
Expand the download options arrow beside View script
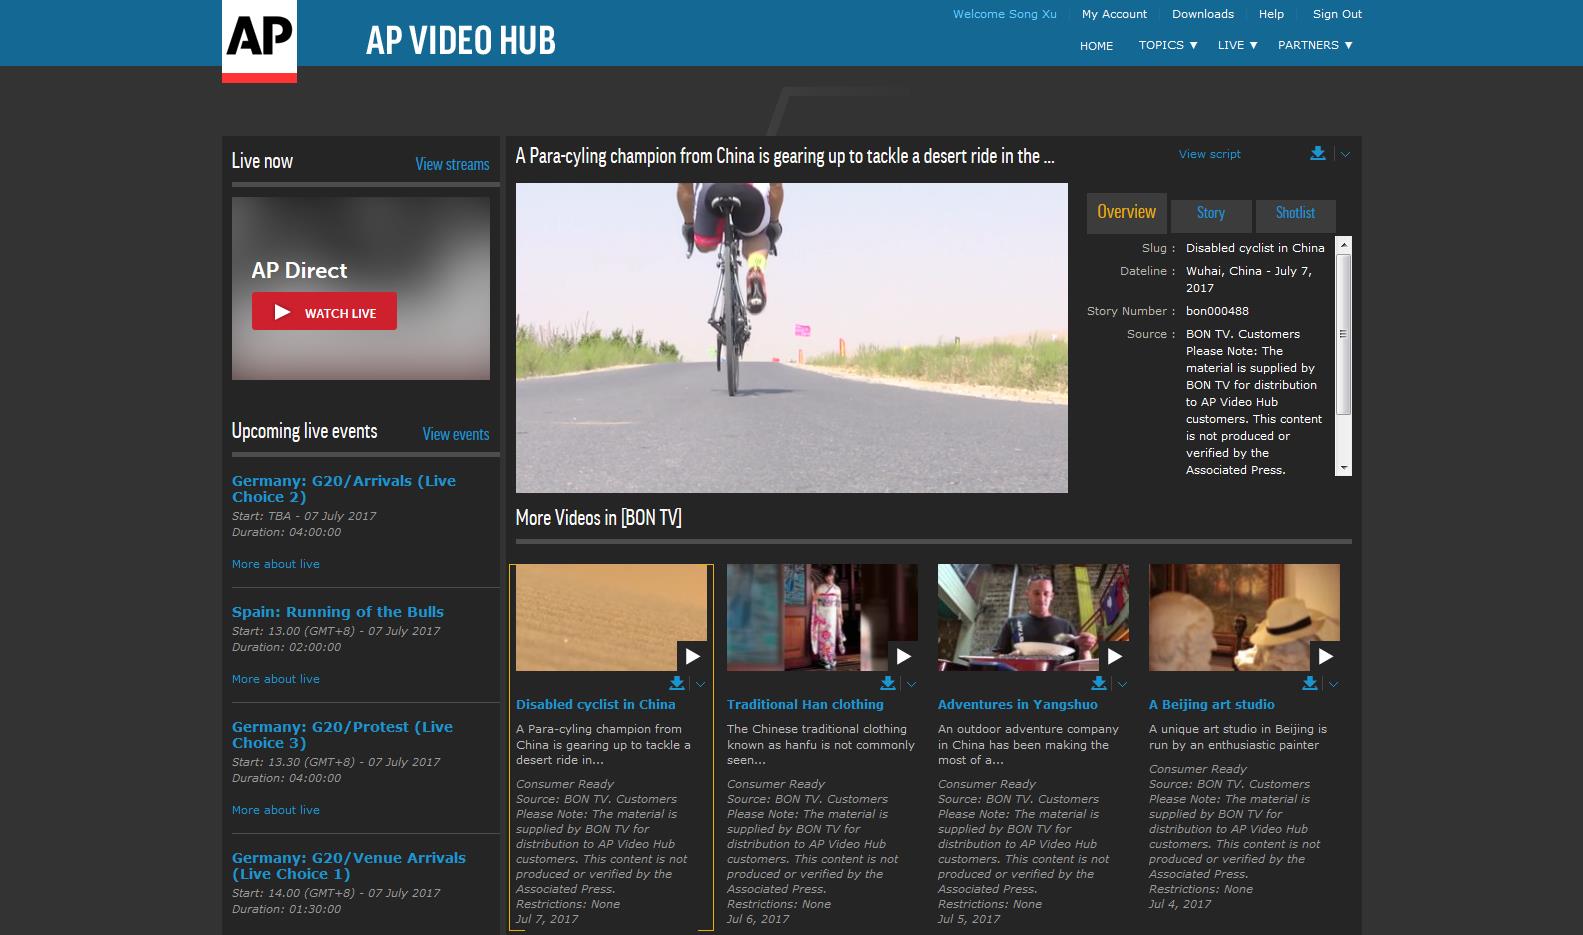(1345, 155)
